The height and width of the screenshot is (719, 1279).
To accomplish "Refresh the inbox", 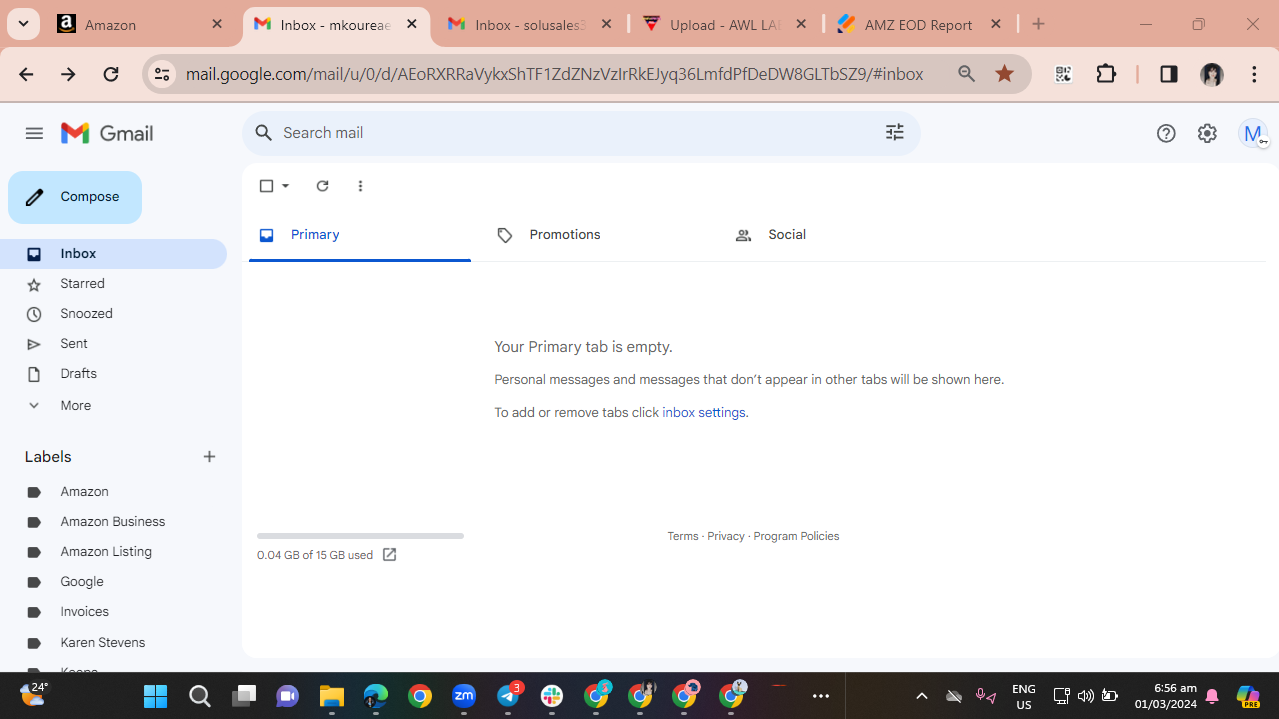I will click(322, 186).
